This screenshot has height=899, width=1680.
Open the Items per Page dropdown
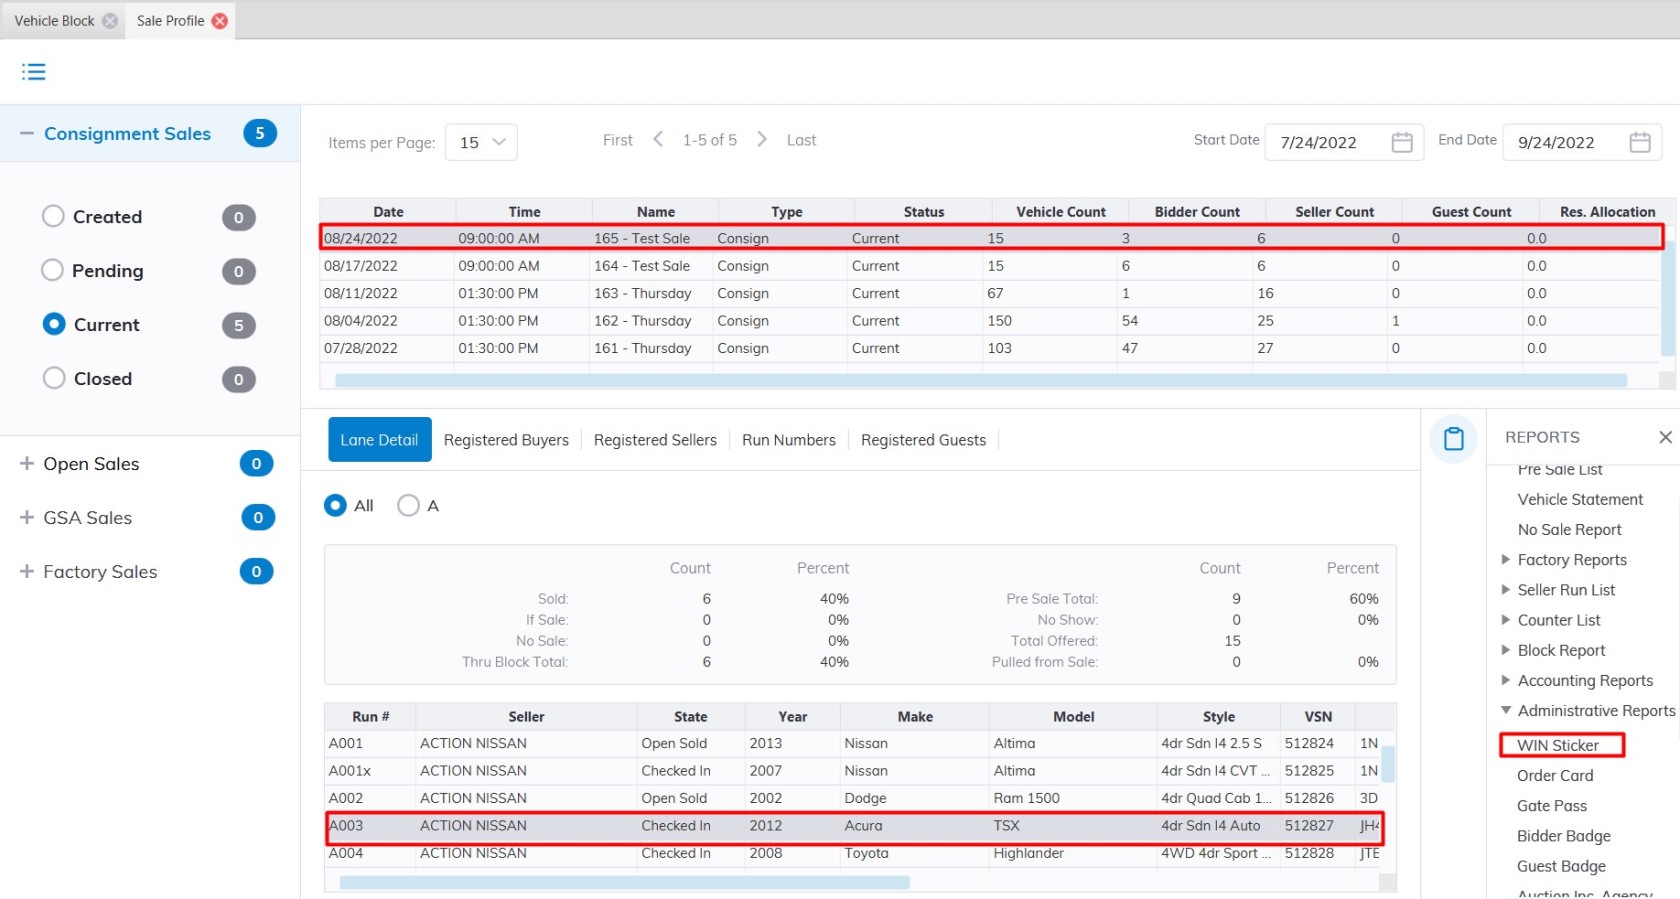point(481,142)
